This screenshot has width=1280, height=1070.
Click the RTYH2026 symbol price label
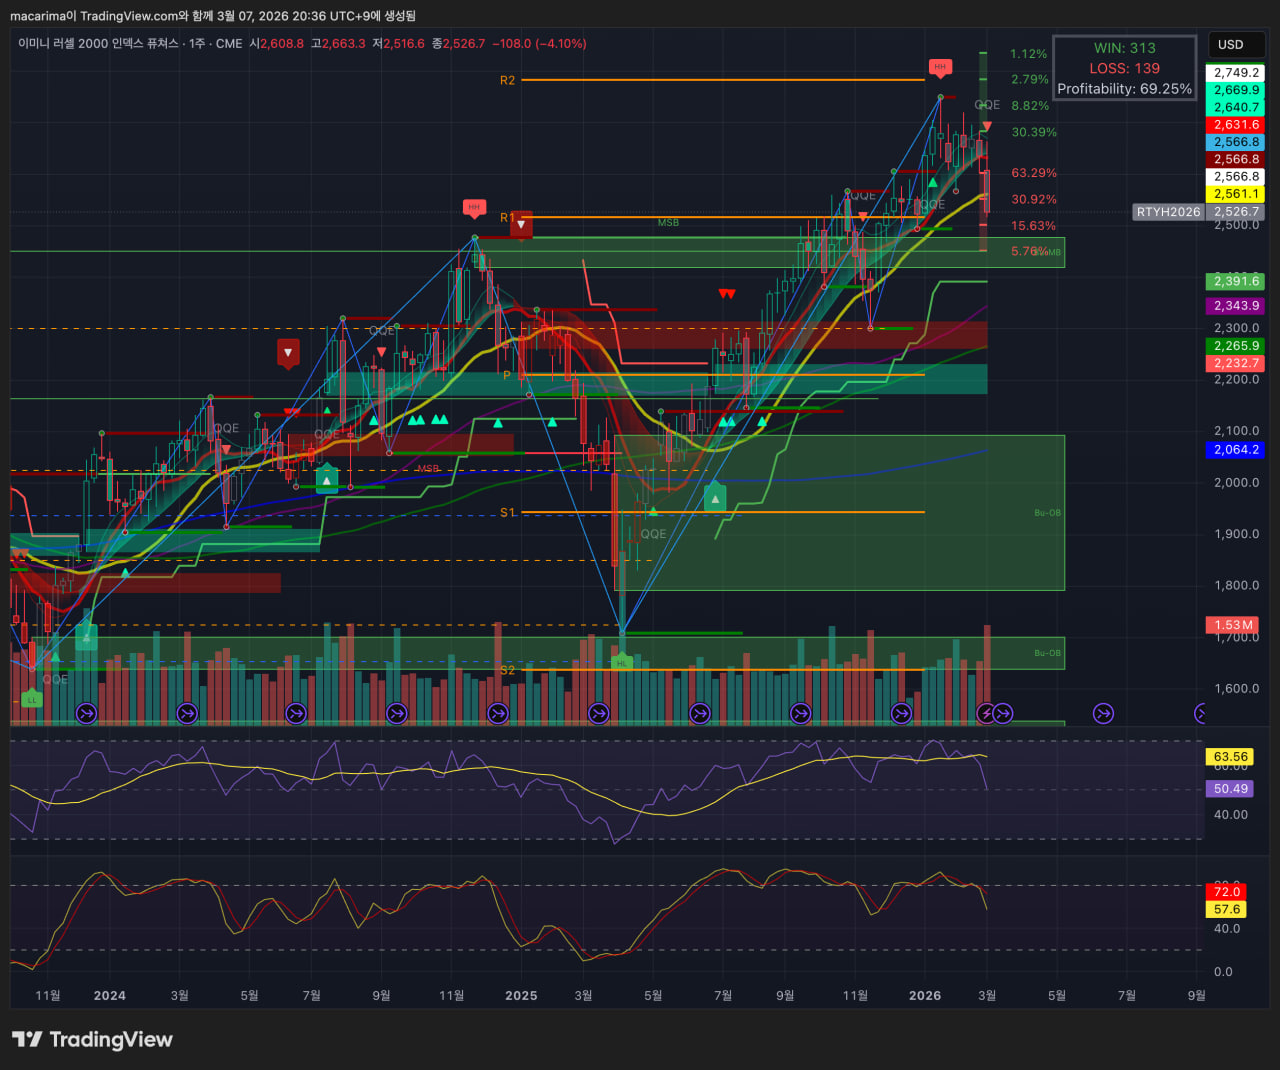click(x=1167, y=212)
